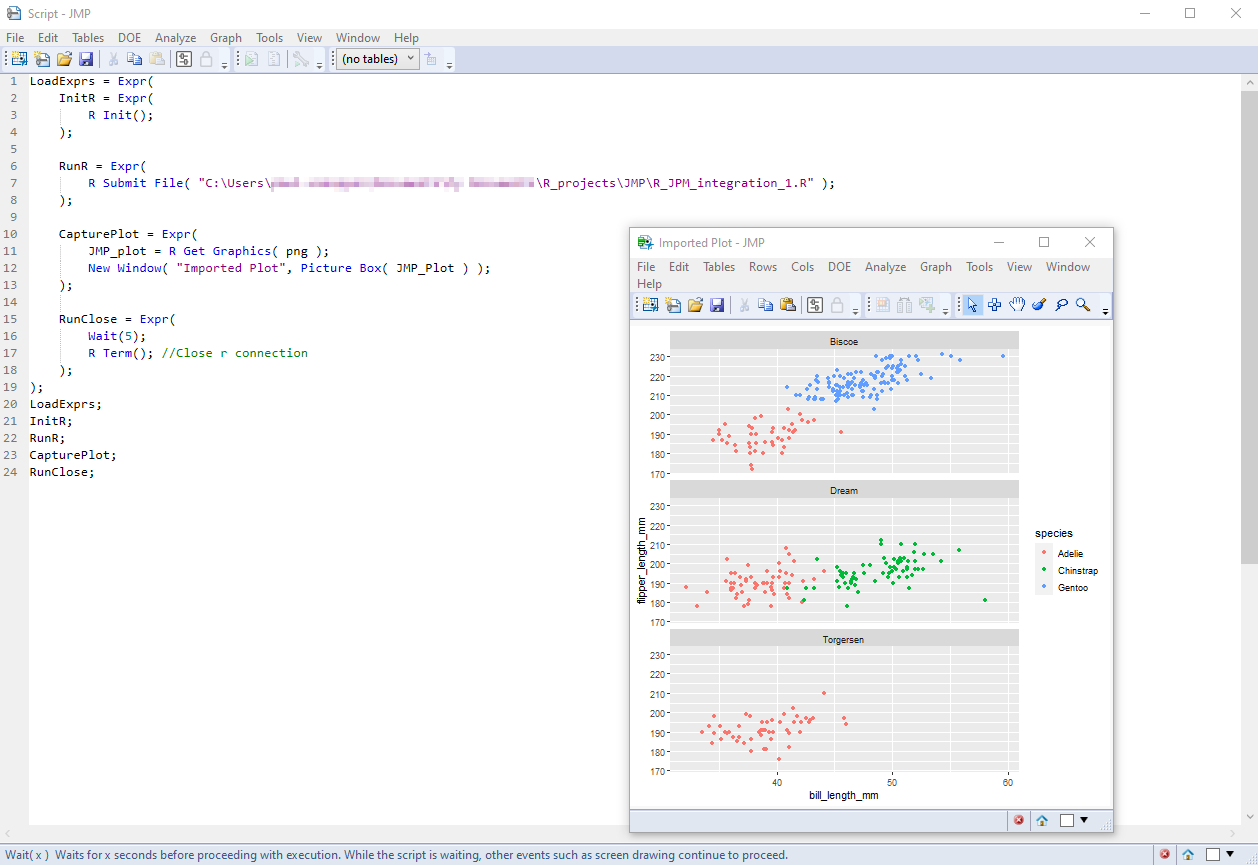1258x865 pixels.
Task: Click red error button in Script status bar
Action: (1165, 855)
